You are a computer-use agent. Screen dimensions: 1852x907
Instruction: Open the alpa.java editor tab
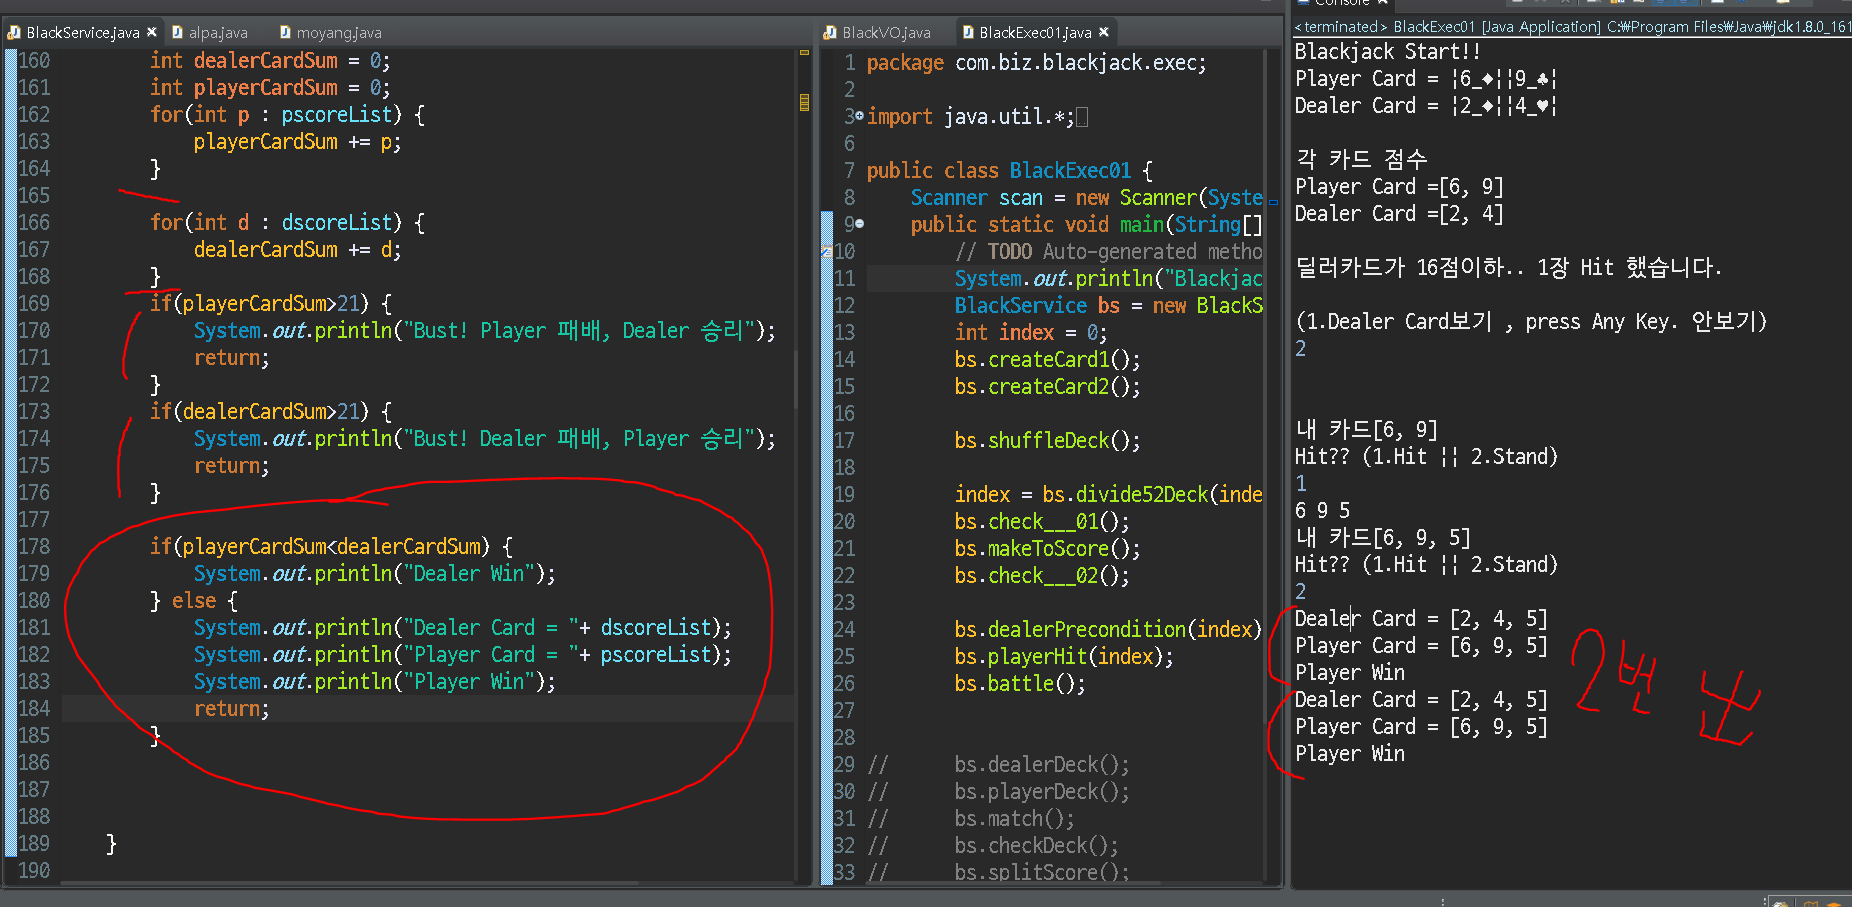point(211,33)
